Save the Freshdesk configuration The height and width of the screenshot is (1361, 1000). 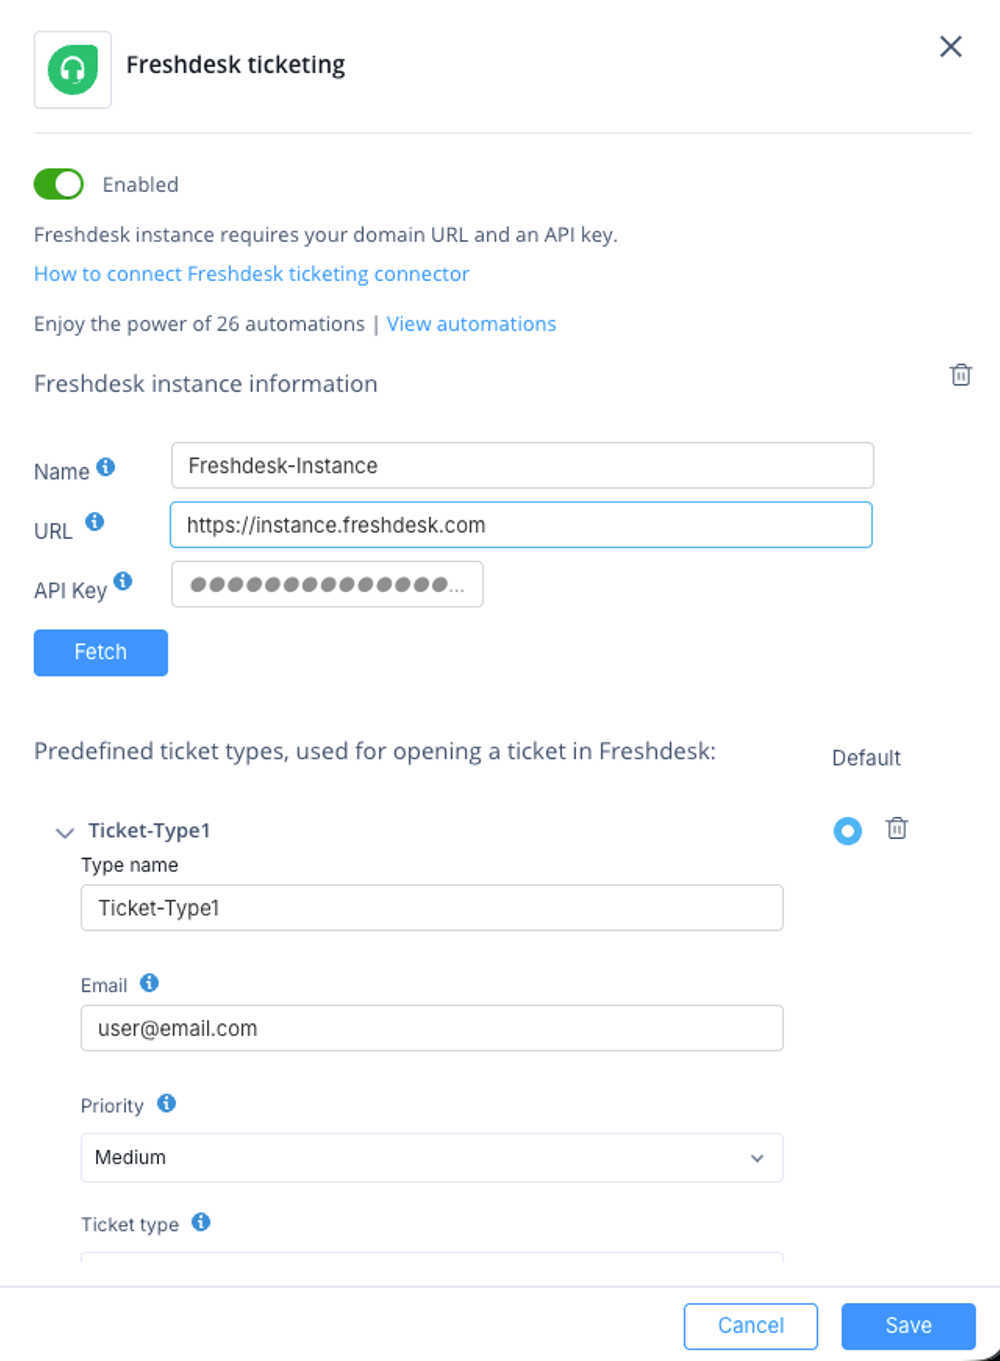908,1326
